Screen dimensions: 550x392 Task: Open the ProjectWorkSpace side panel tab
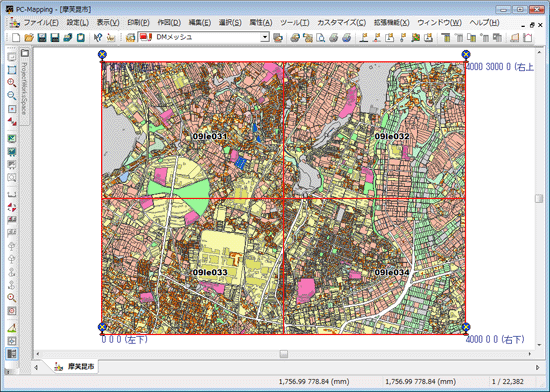(x=24, y=86)
